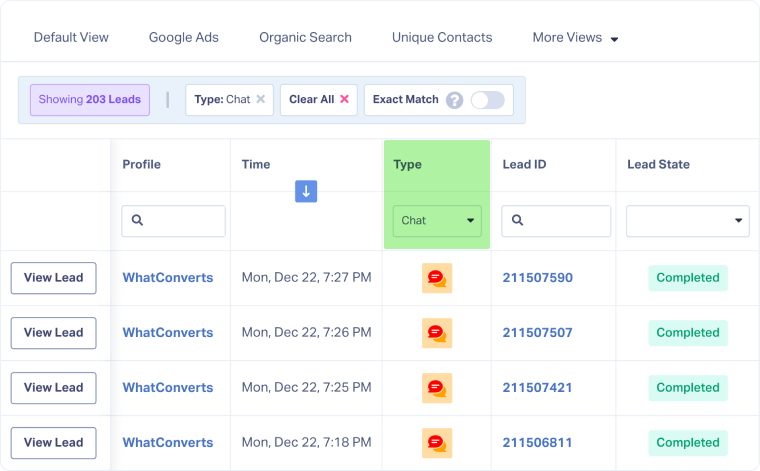Click the chat icon for lead 211507421

[x=437, y=388]
